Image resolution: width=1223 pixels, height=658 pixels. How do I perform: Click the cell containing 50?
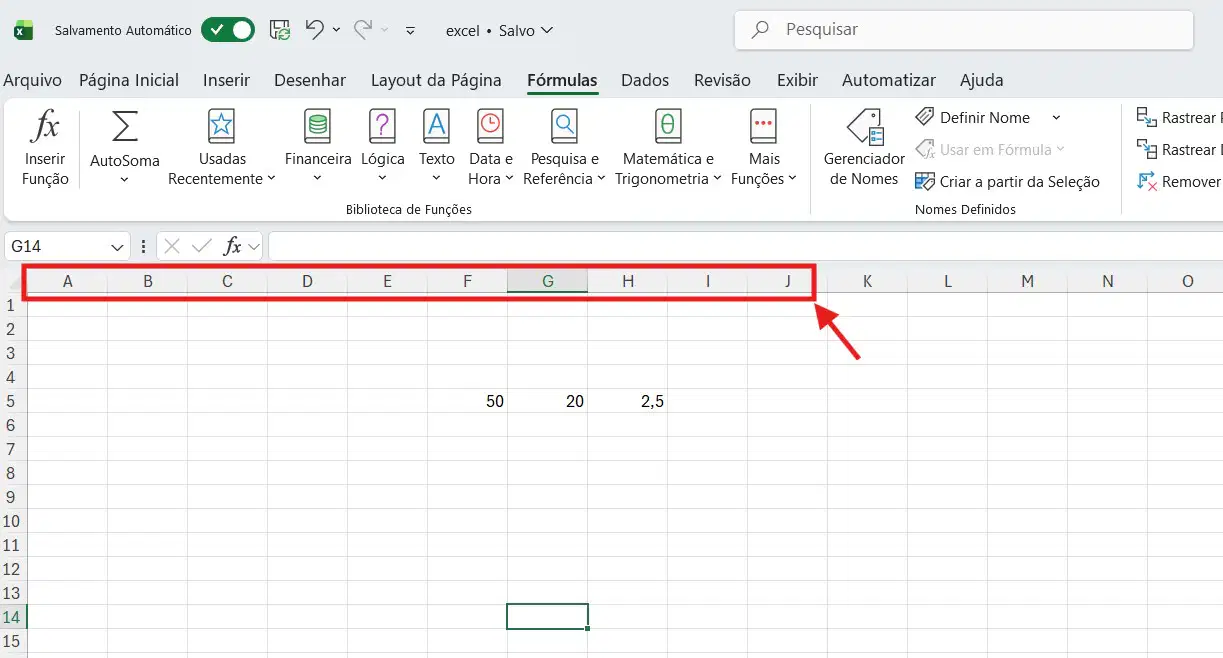coord(467,401)
